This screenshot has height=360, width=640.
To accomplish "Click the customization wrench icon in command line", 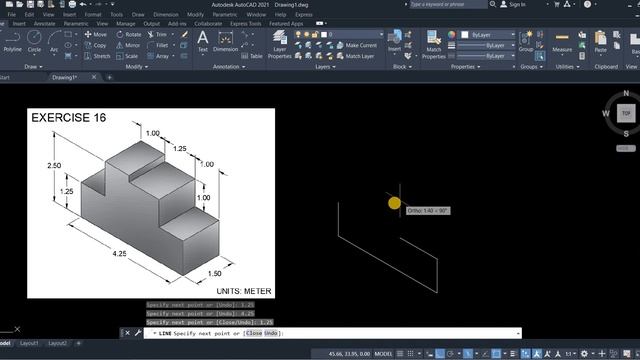I will pyautogui.click(x=138, y=333).
